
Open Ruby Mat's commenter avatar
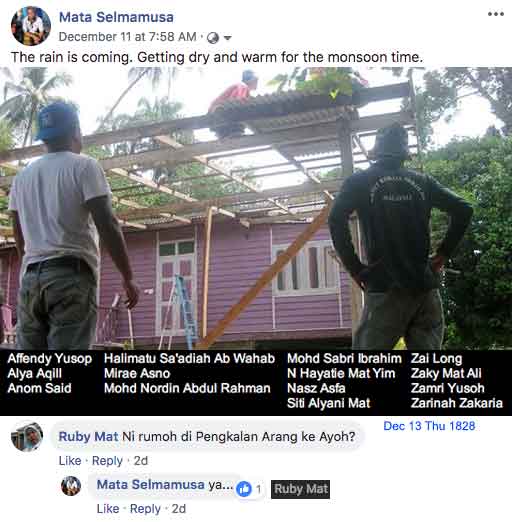pos(27,437)
